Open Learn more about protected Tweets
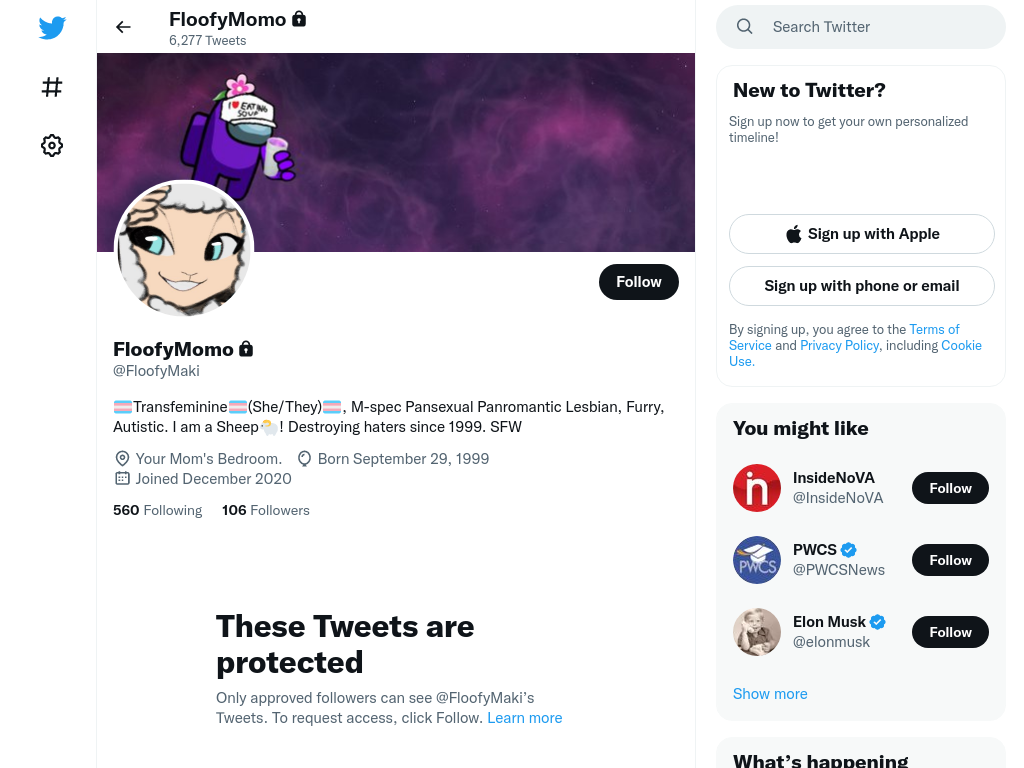Viewport: 1024px width, 768px height. click(524, 718)
